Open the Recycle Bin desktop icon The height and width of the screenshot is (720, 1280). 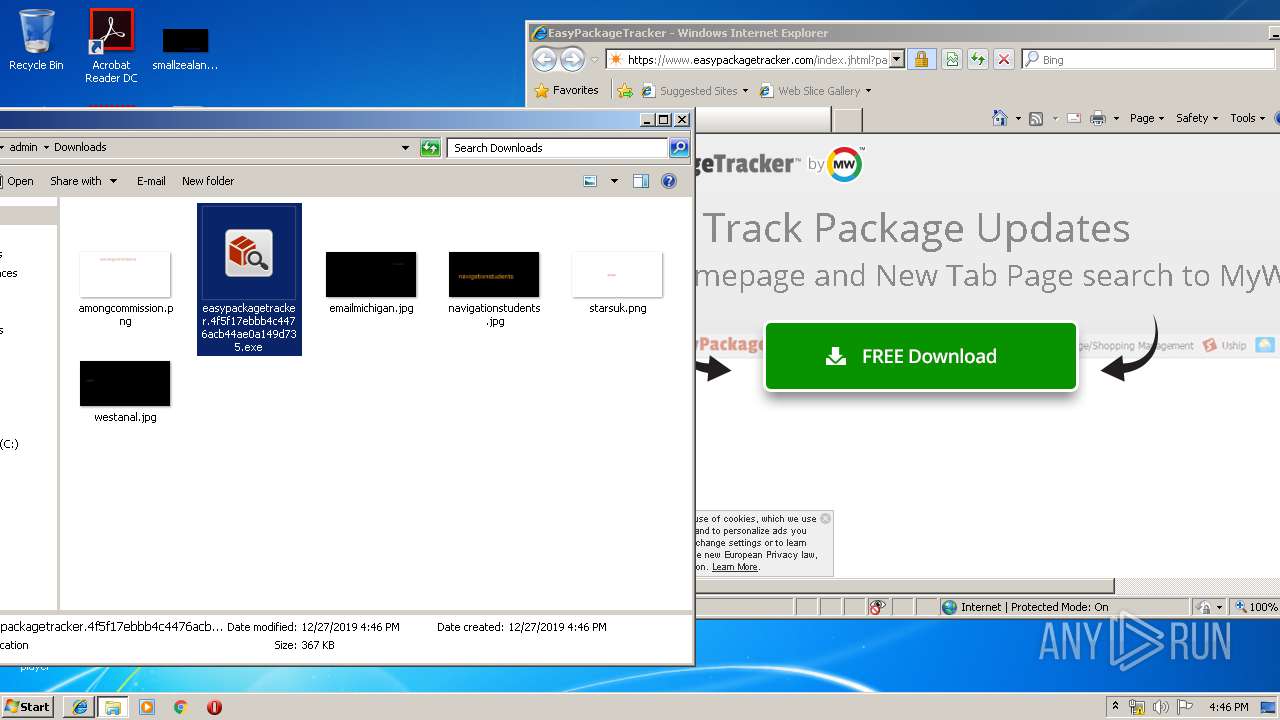[x=36, y=40]
